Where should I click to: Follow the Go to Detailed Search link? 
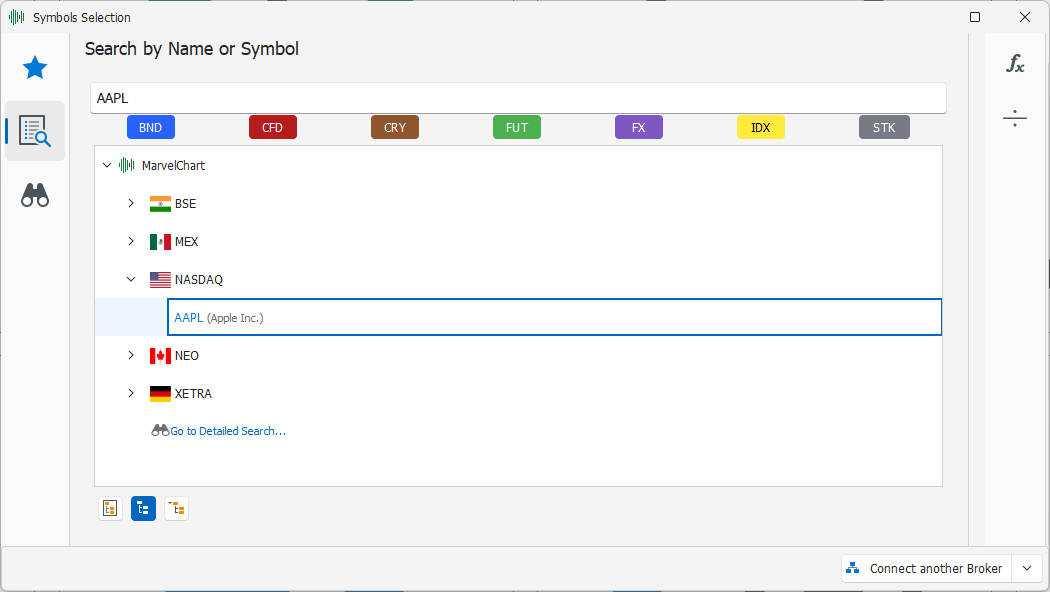[228, 431]
